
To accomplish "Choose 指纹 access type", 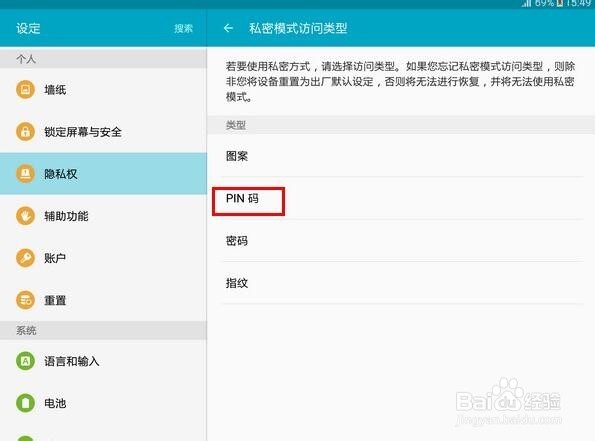I will [401, 283].
